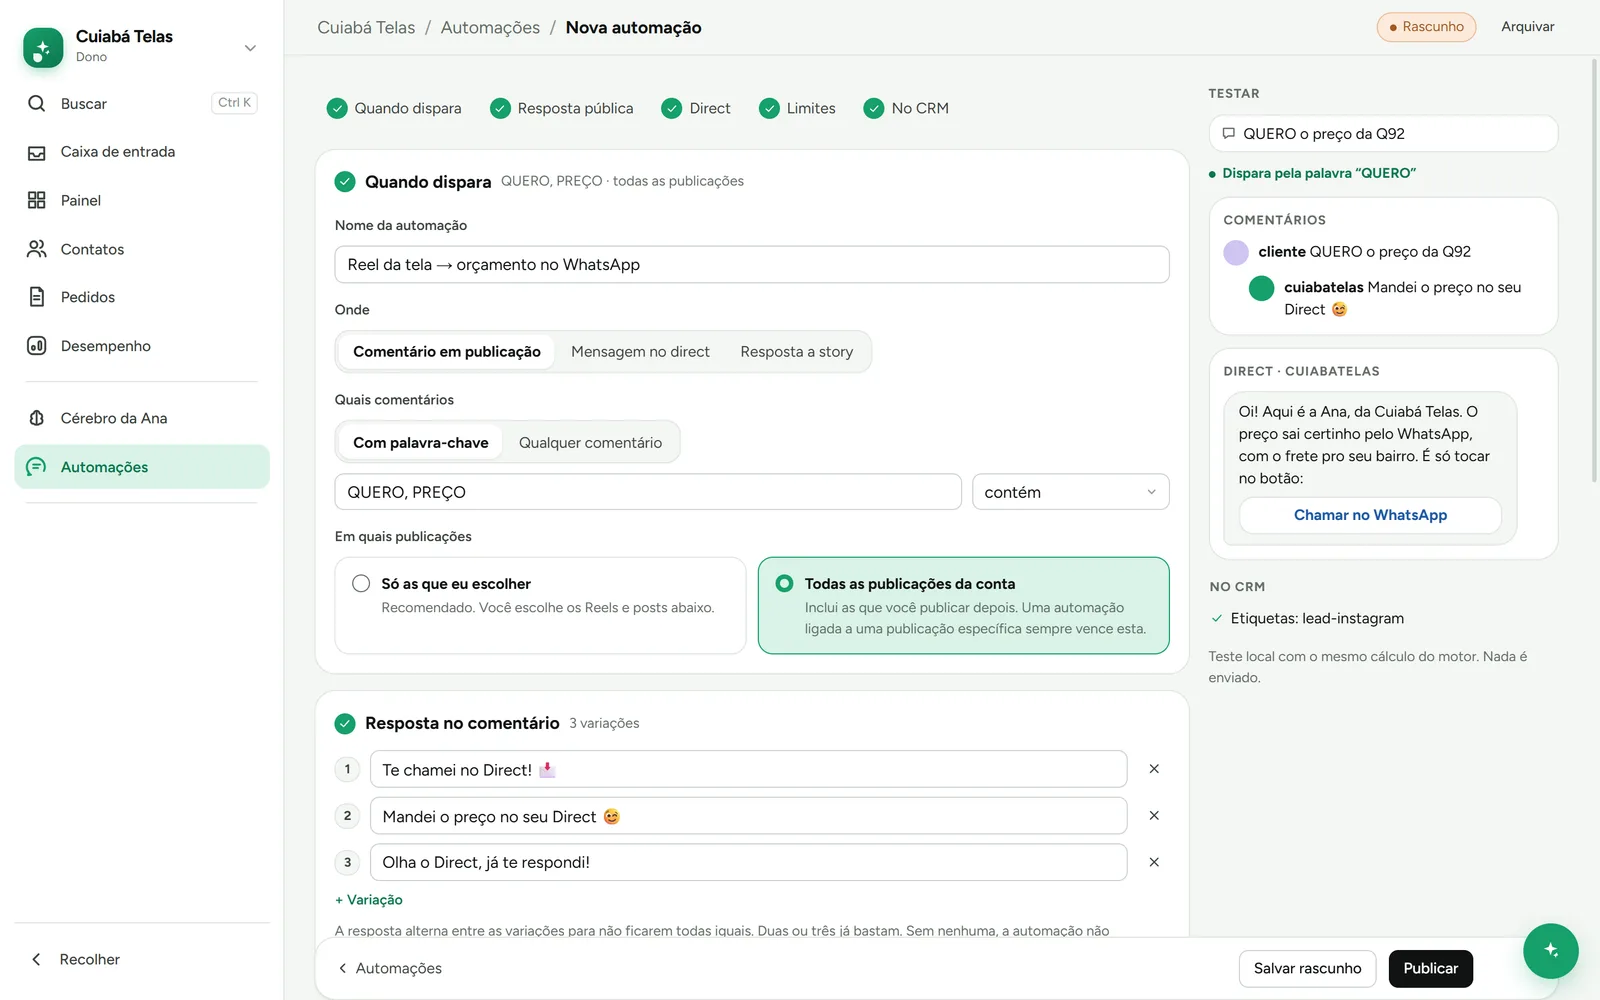
Task: Choose 'Mensagem no direct' trigger location
Action: (x=640, y=352)
